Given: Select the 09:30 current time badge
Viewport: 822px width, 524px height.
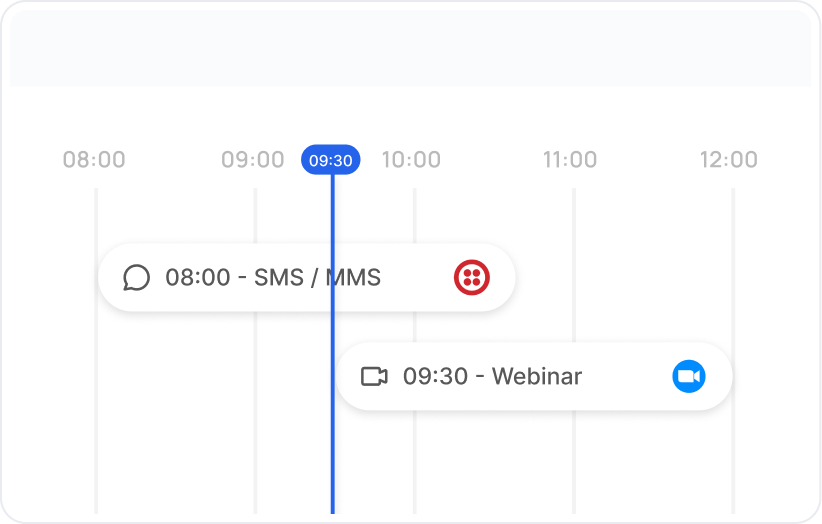Looking at the screenshot, I should [x=331, y=160].
